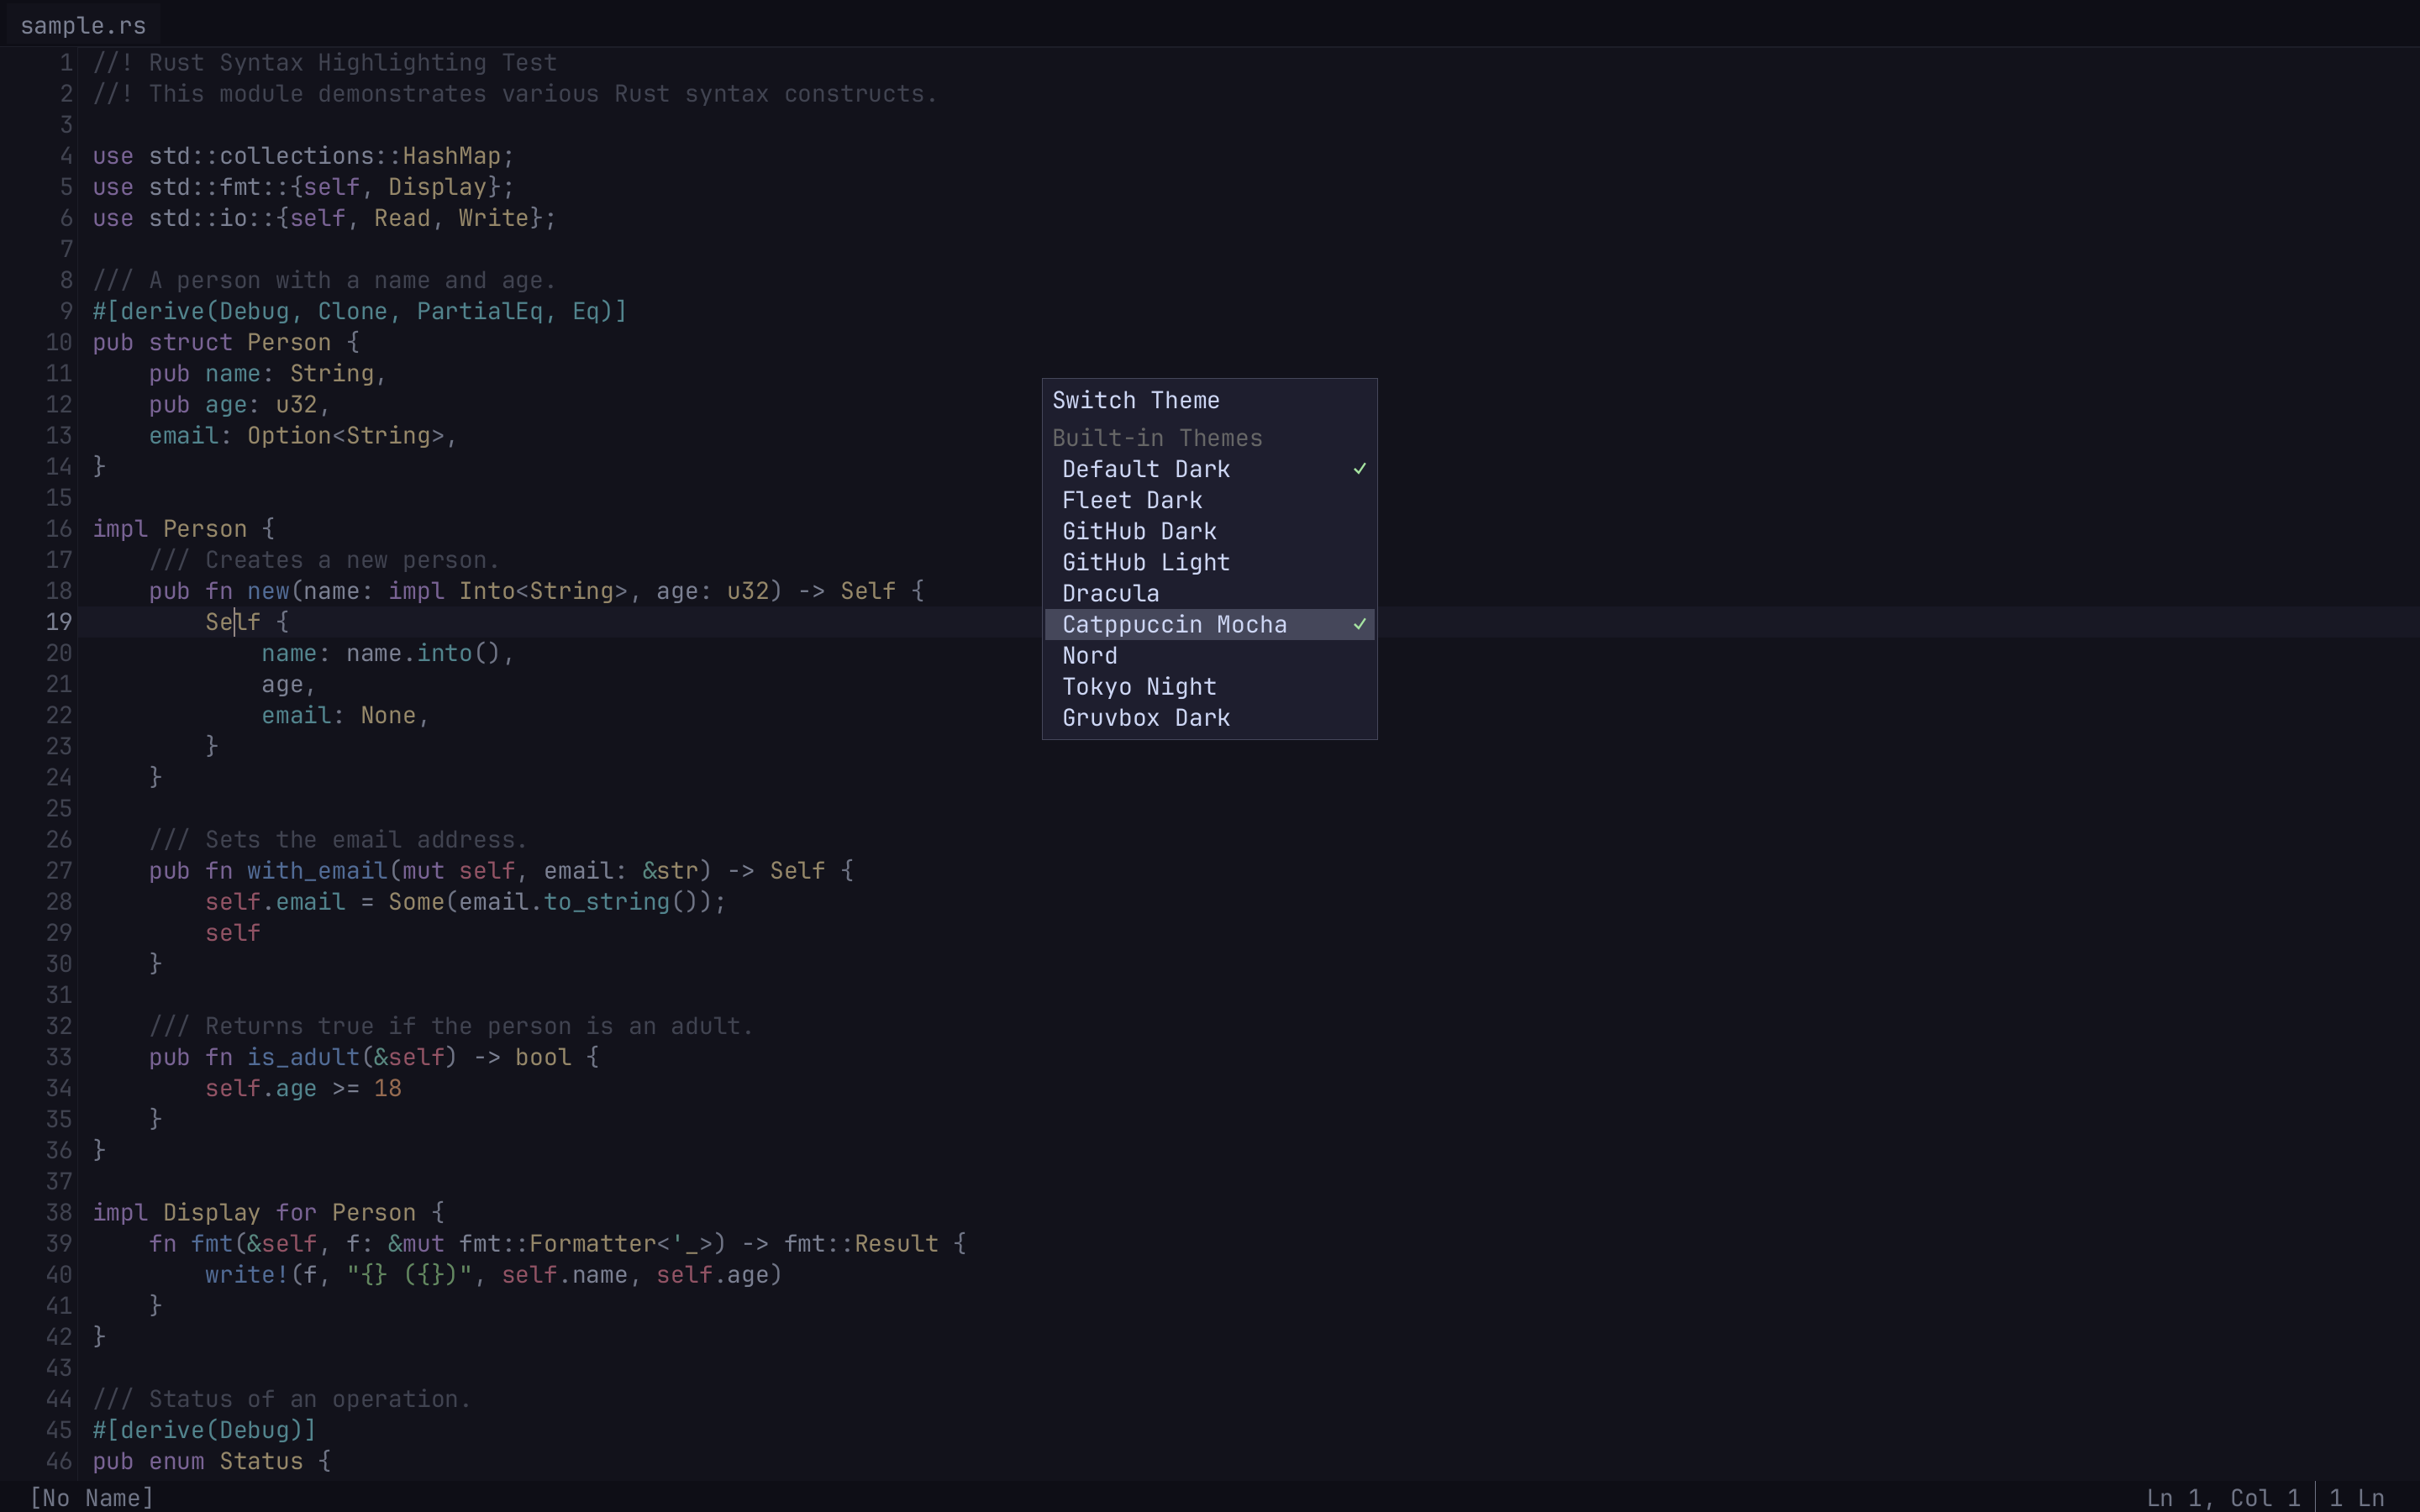
Task: Click the Ln 1, Col 1 indicator
Action: (x=2224, y=1497)
